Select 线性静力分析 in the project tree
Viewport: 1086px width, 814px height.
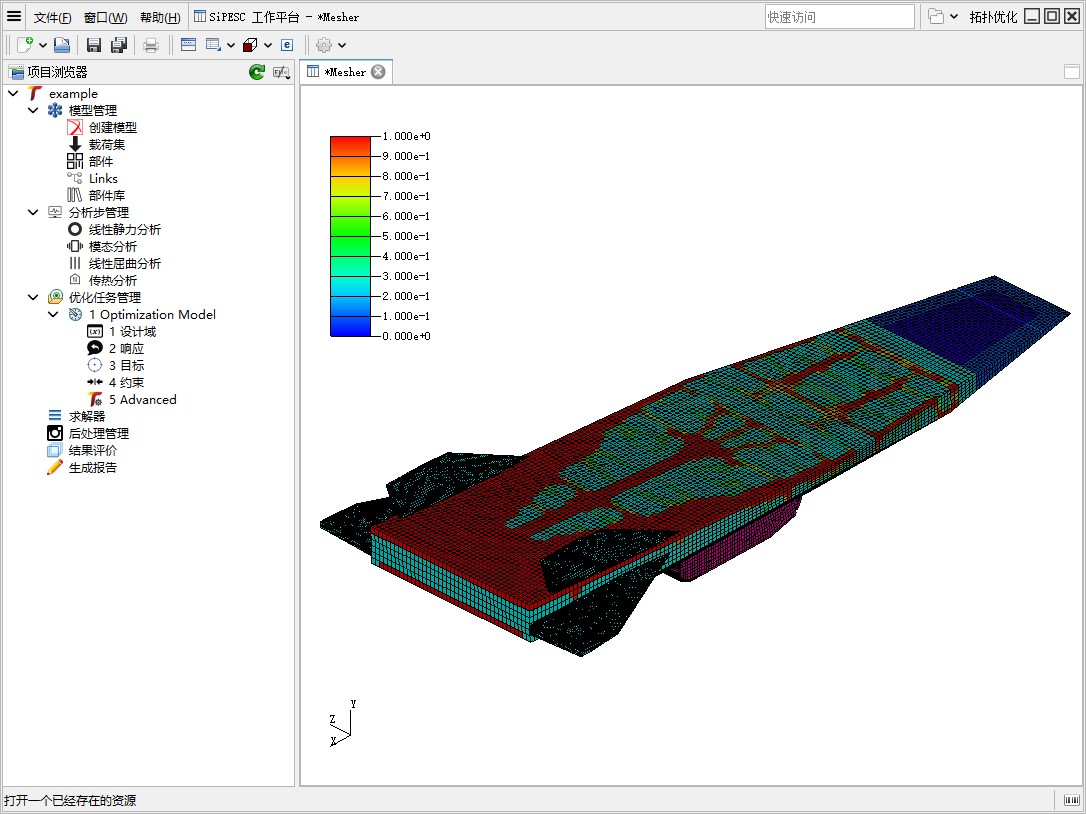coord(124,229)
